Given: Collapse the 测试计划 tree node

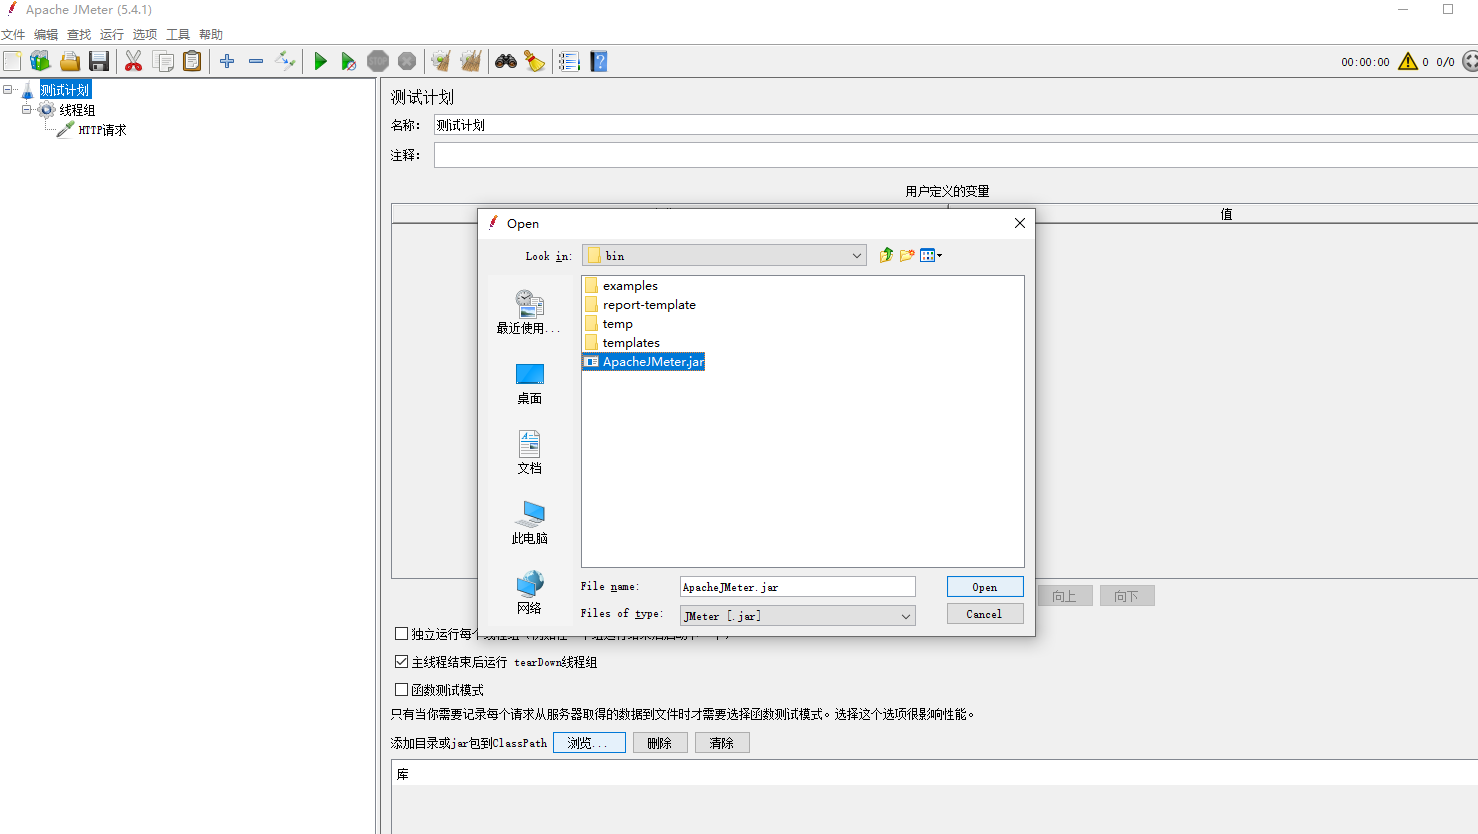Looking at the screenshot, I should 8,90.
